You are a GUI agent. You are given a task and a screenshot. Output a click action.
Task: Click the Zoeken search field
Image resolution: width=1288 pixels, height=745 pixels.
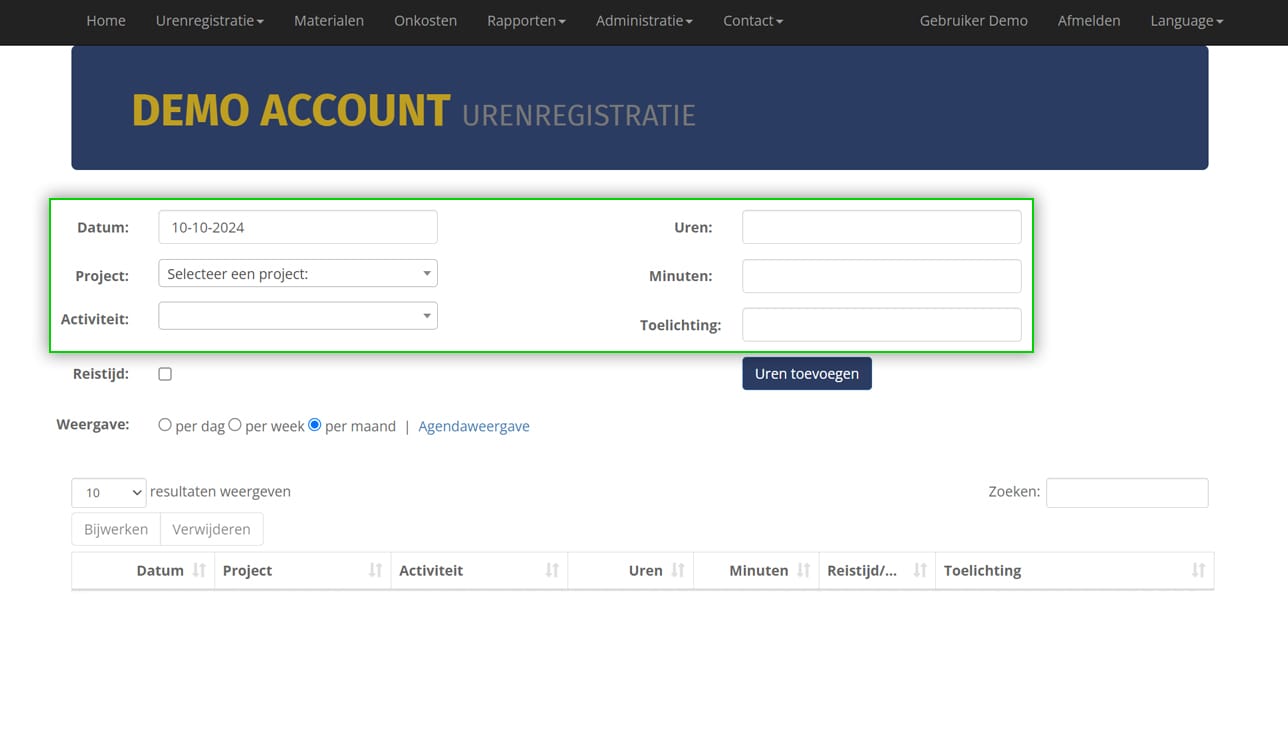click(x=1126, y=493)
